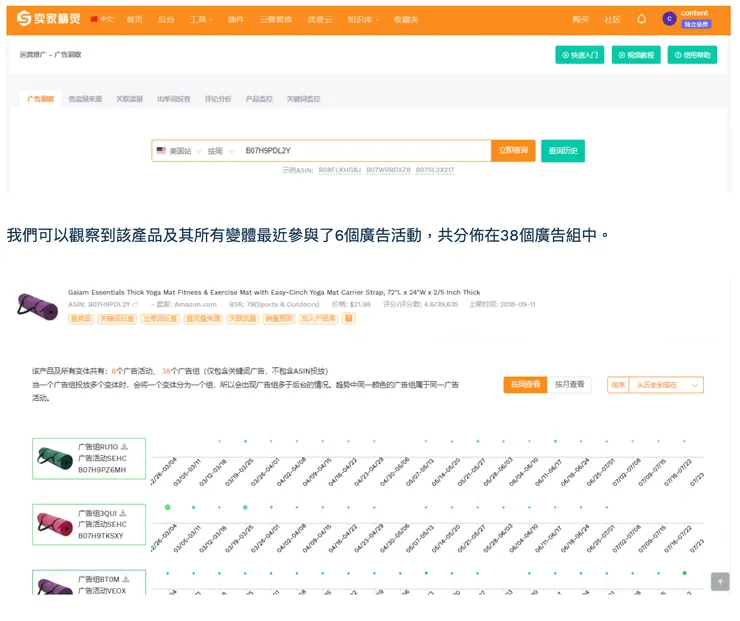This screenshot has width=740, height=621.
Task: Click the 使用帮助 button
Action: (692, 55)
